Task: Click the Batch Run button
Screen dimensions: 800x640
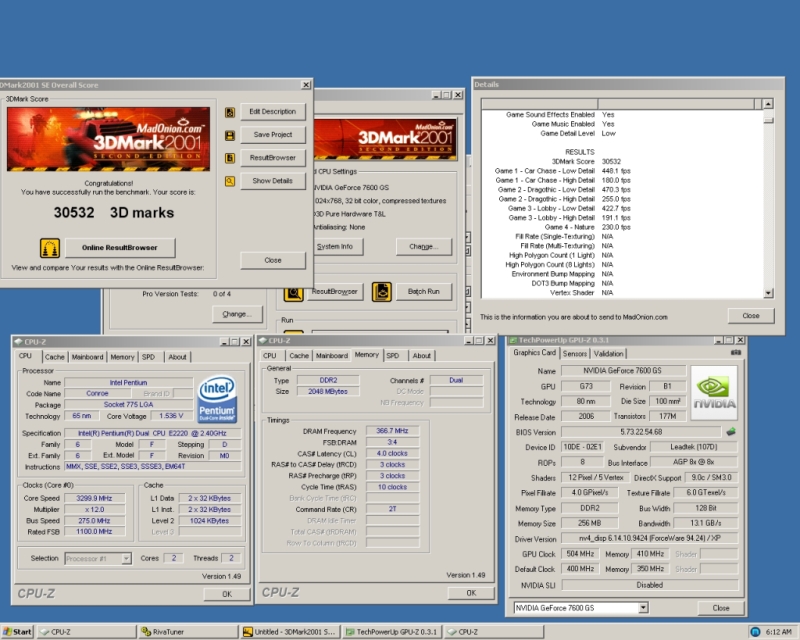Action: (x=423, y=291)
